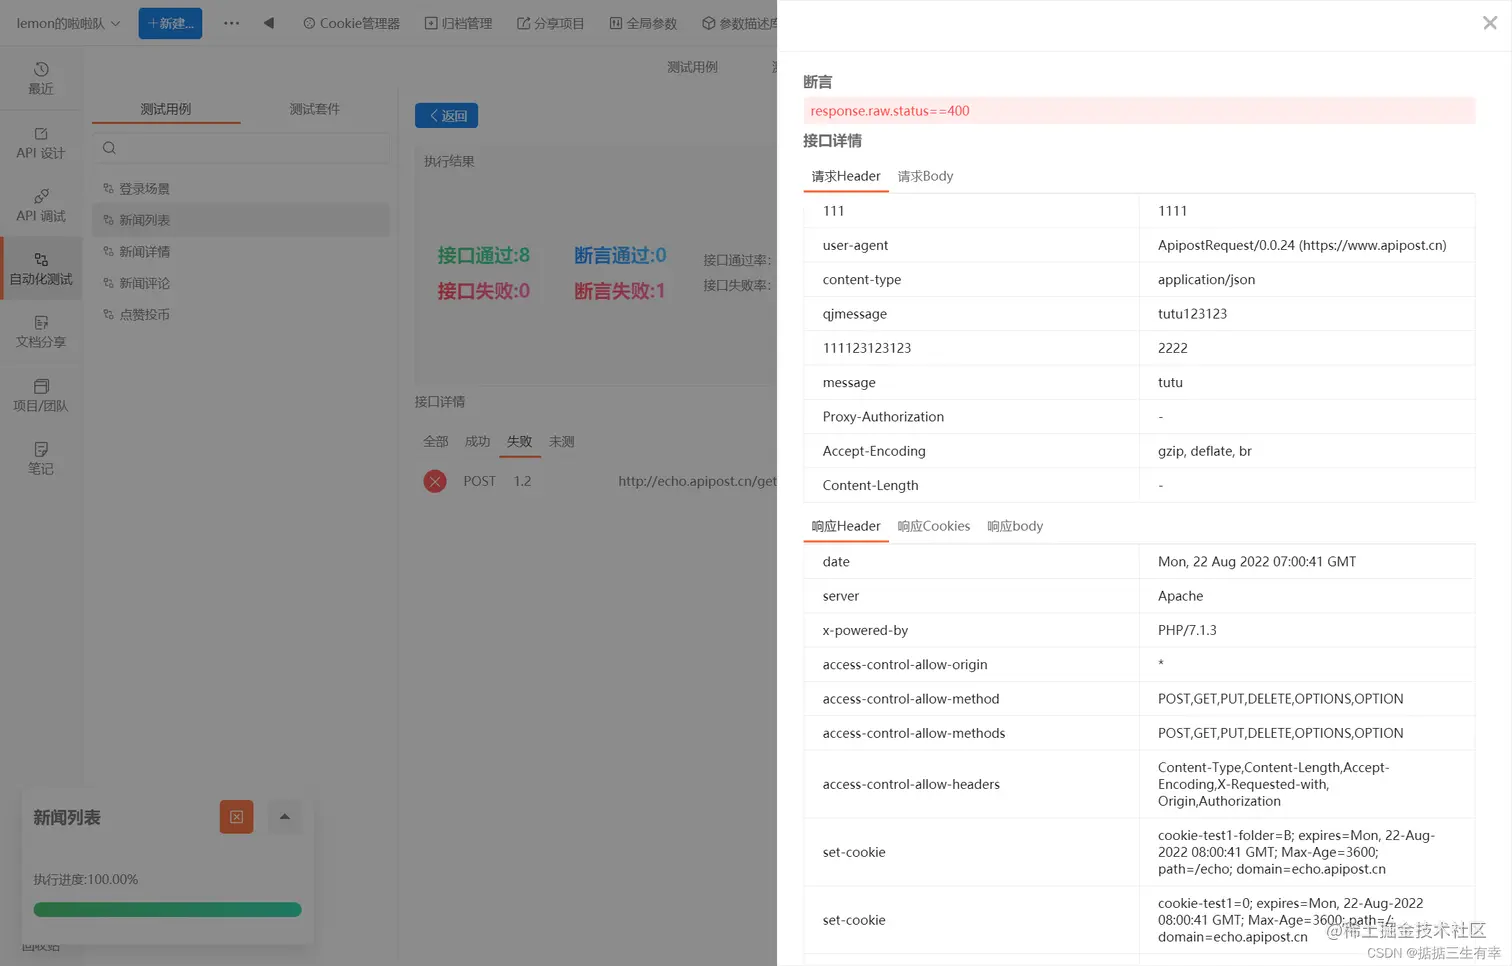Screen dimensions: 1512x966
Task: Open the 最近 recent sidebar item
Action: pyautogui.click(x=41, y=78)
